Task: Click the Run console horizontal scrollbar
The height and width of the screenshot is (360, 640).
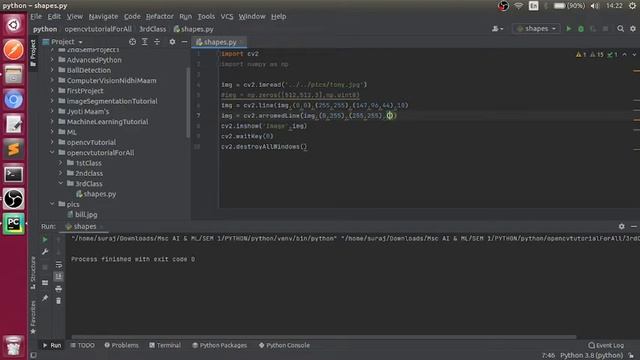Action: 324,337
